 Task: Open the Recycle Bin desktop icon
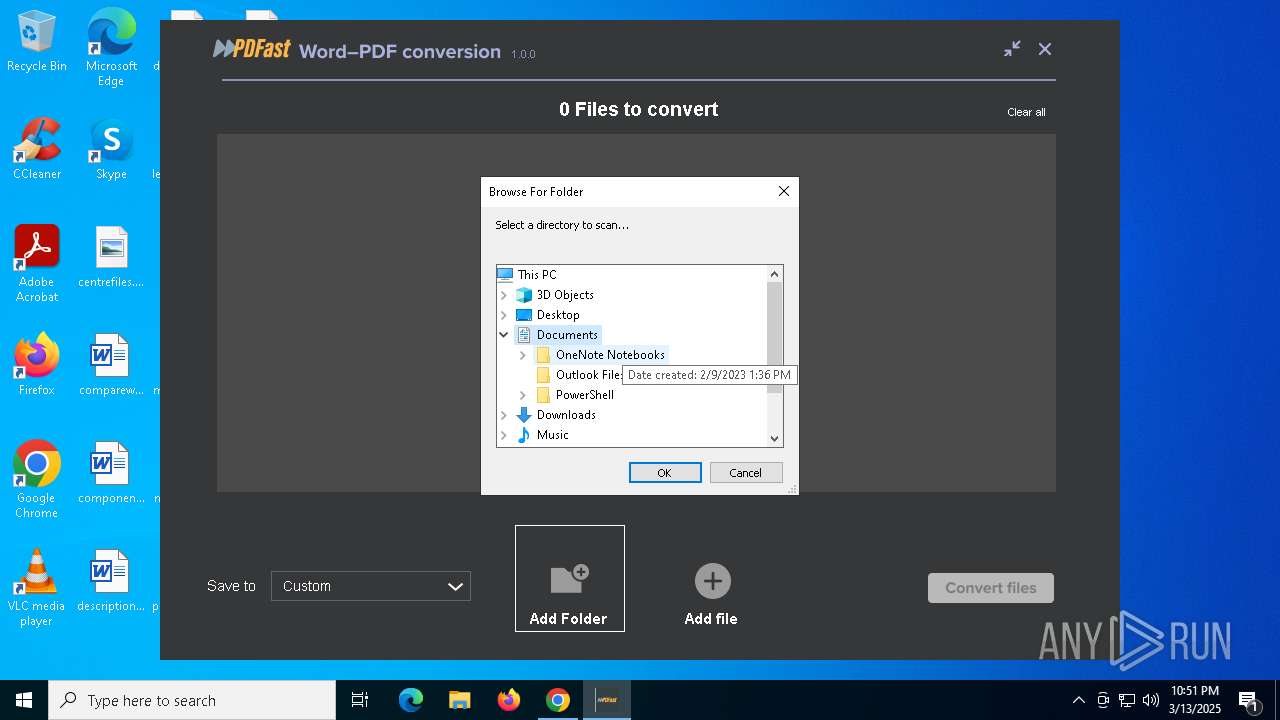[x=37, y=42]
